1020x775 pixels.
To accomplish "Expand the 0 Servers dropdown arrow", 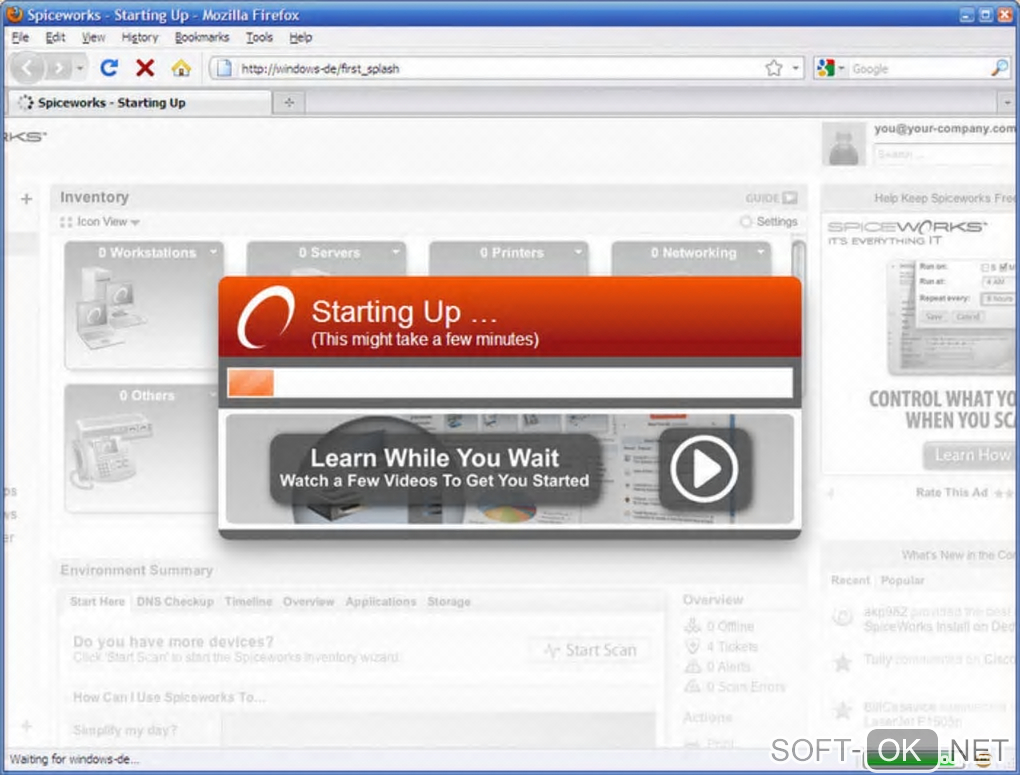I will 396,251.
